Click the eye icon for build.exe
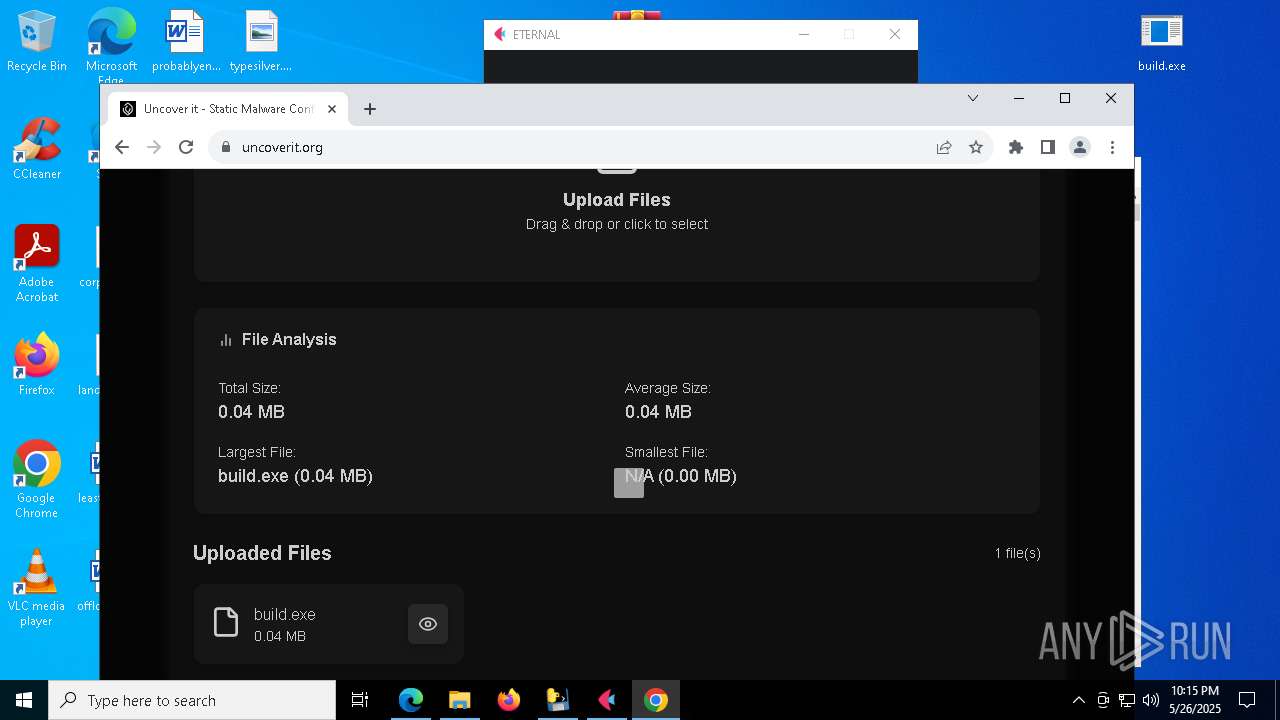 pyautogui.click(x=428, y=624)
